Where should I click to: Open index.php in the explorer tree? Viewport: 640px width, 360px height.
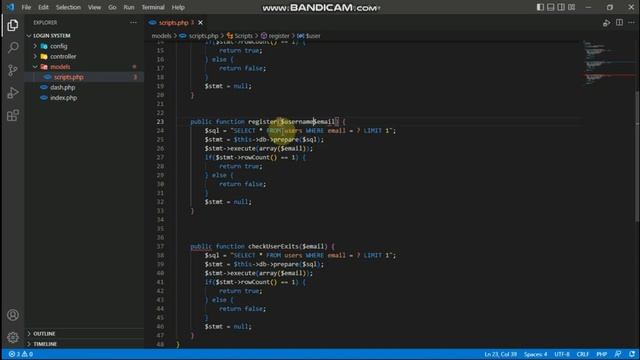point(63,98)
